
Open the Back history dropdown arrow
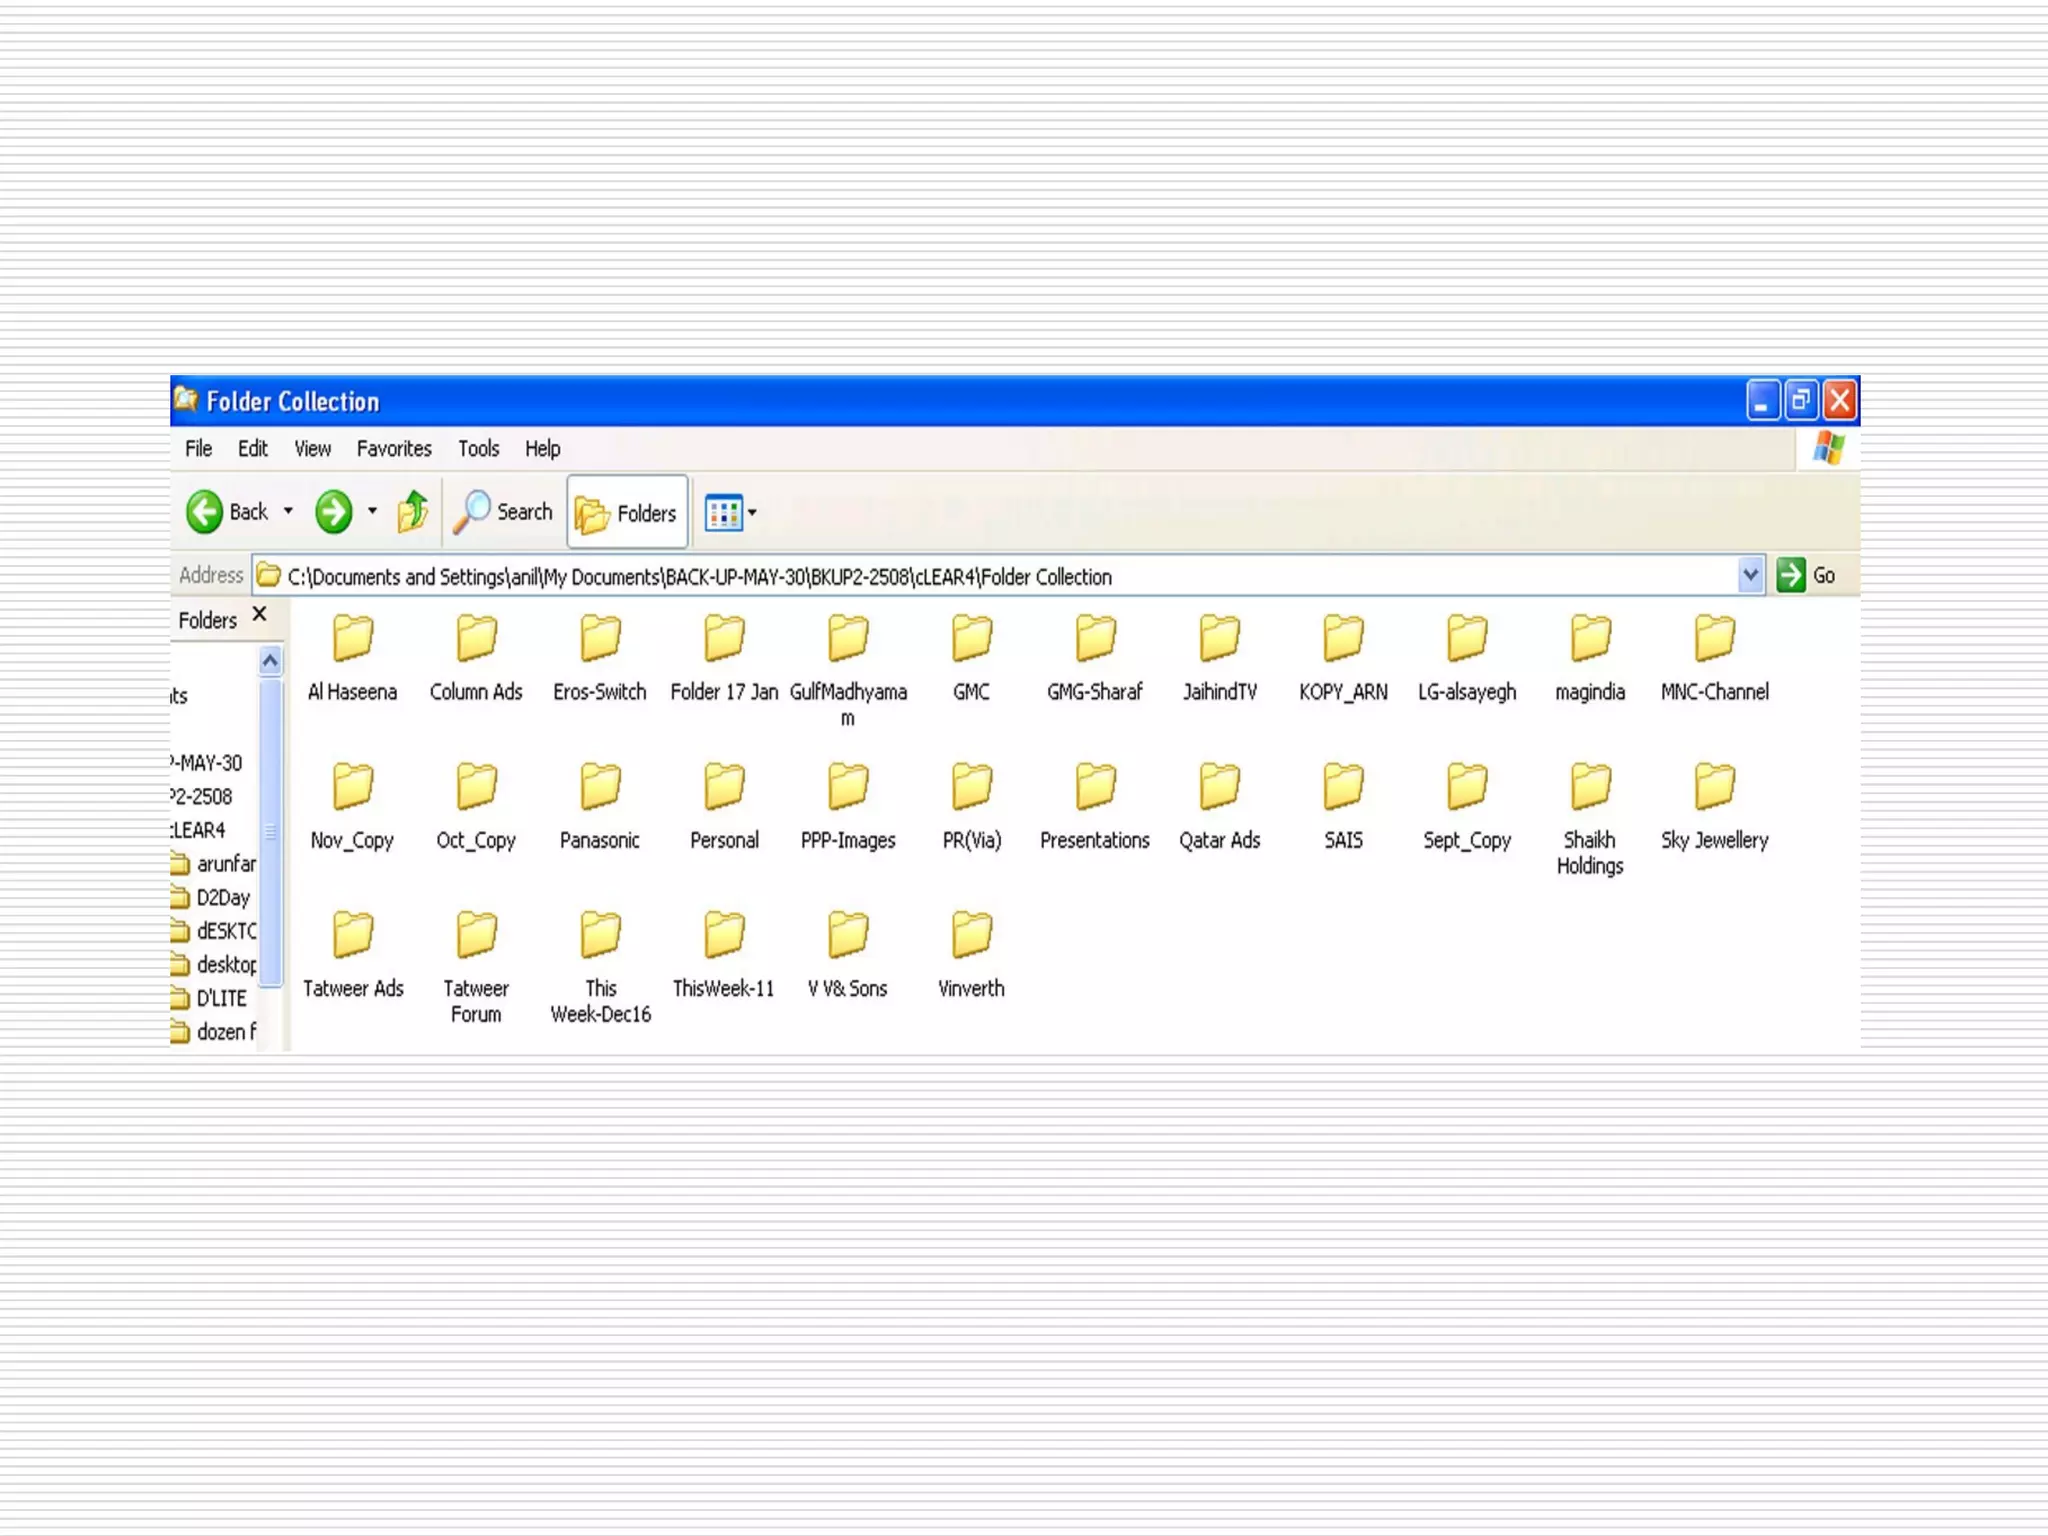288,512
